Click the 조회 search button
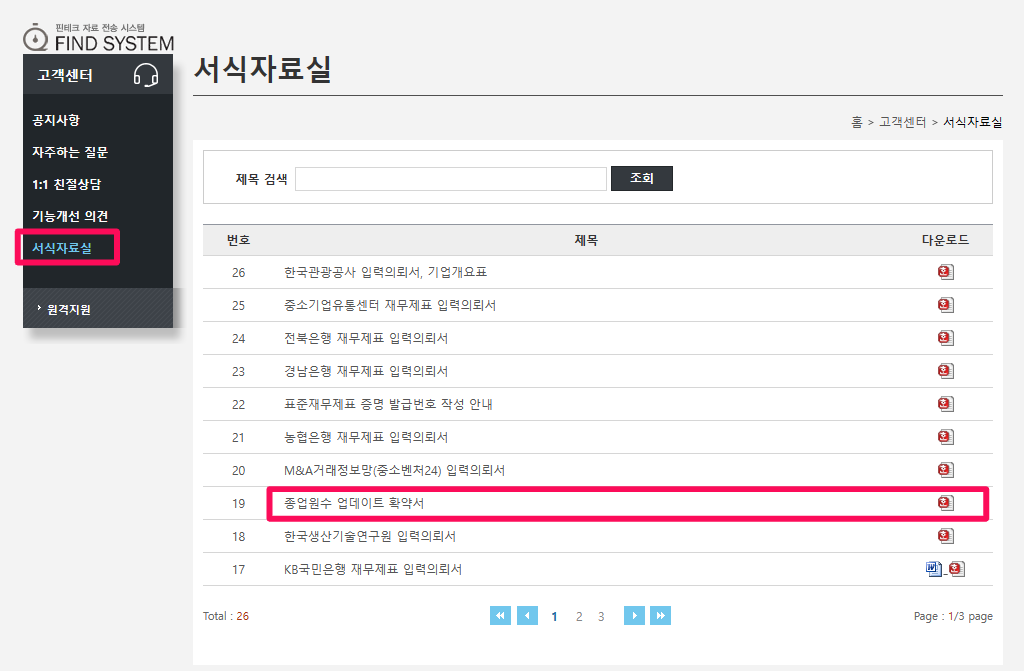The width and height of the screenshot is (1024, 671). coord(641,178)
